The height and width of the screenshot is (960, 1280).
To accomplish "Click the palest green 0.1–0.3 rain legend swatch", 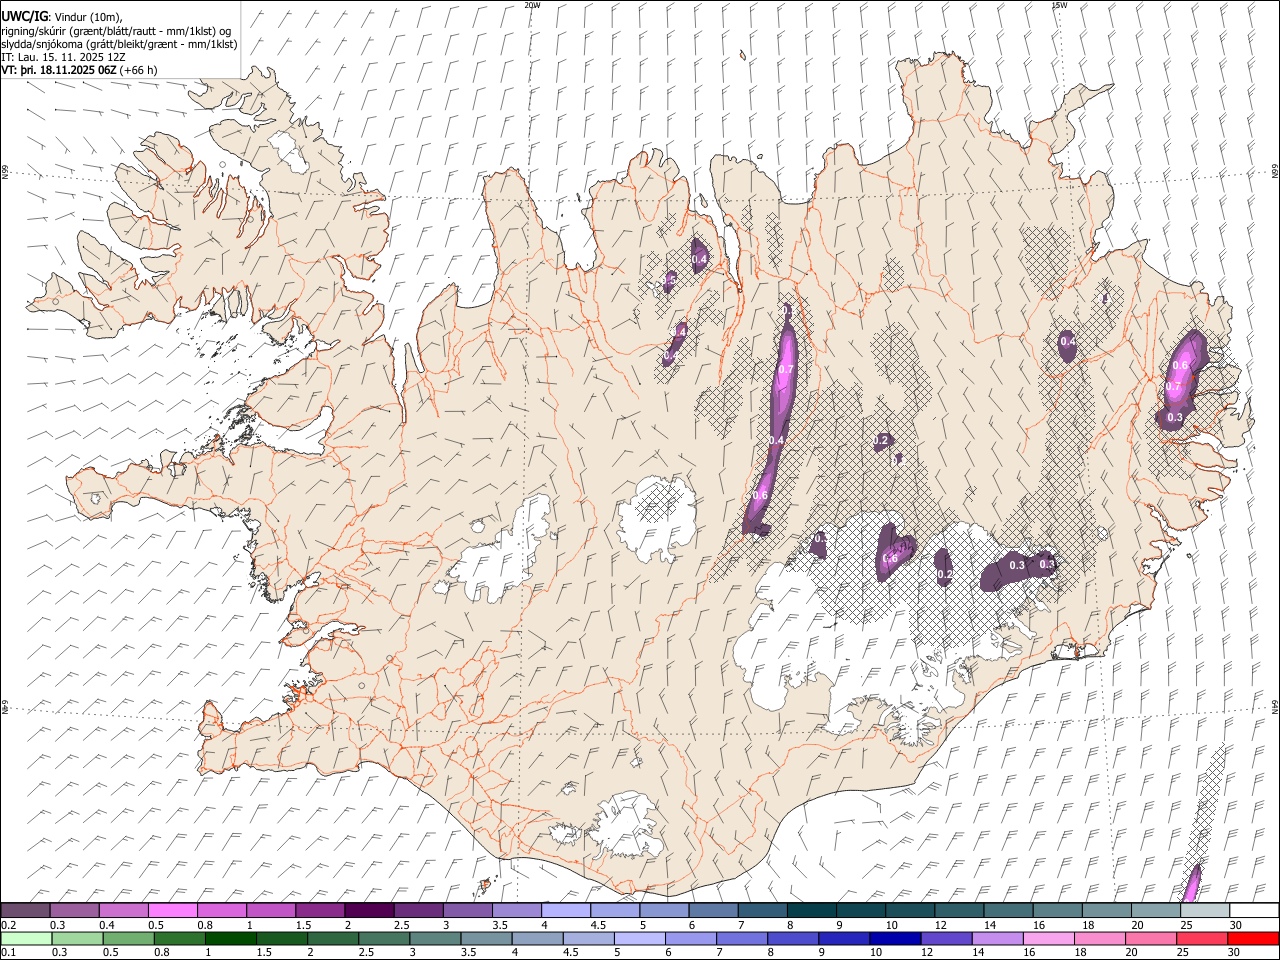I will coord(26,938).
